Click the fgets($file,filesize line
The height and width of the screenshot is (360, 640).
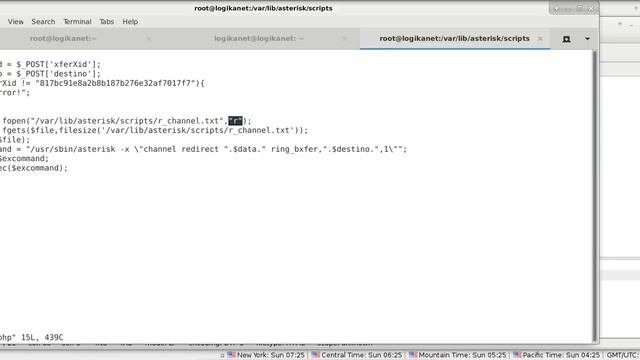pos(155,130)
